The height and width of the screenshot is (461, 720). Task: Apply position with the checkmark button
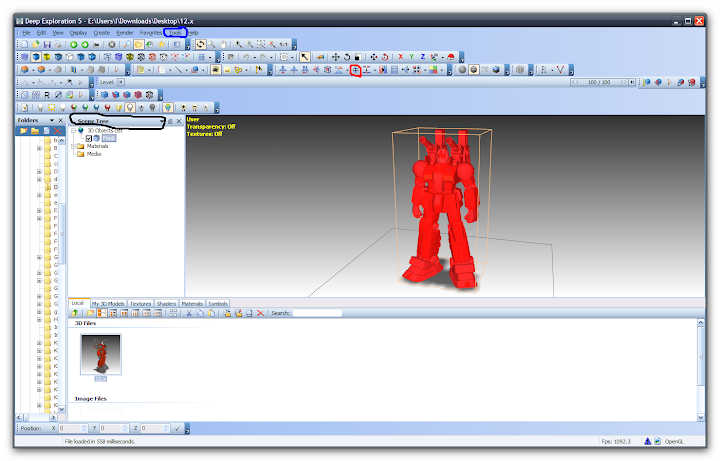(177, 428)
